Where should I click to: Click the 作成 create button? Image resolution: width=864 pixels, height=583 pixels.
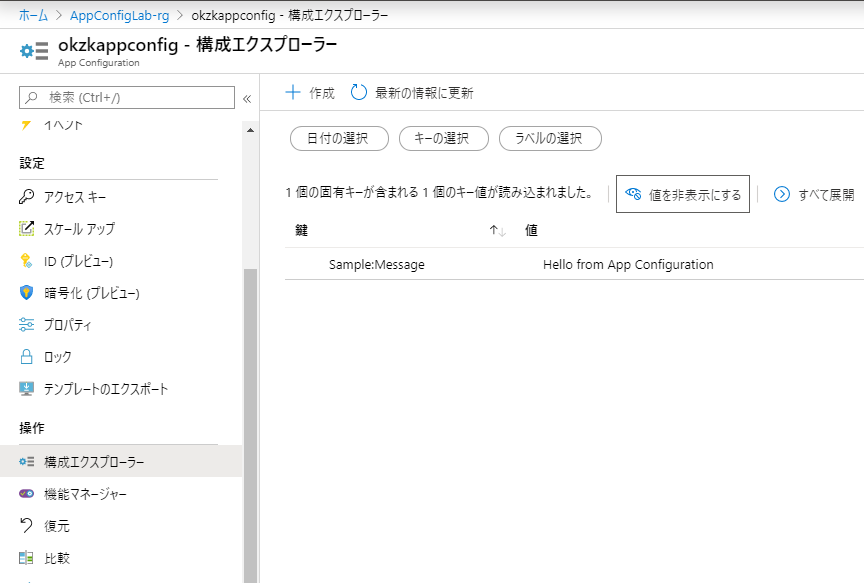tap(310, 93)
